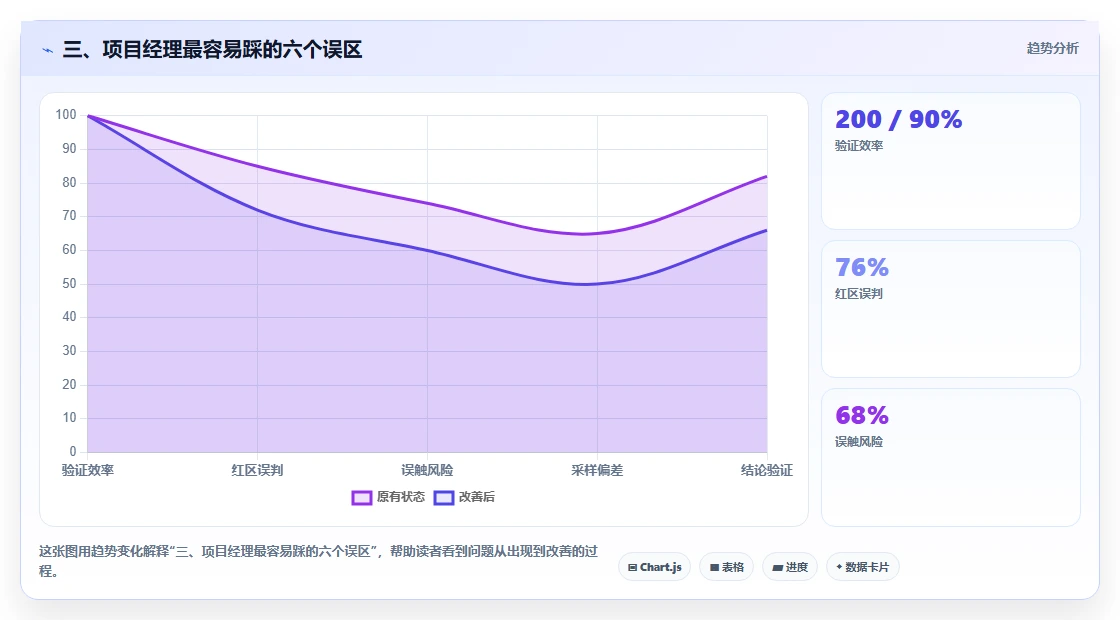The width and height of the screenshot is (1120, 620).
Task: Click the 趋势分析 label in header
Action: coord(1052,49)
